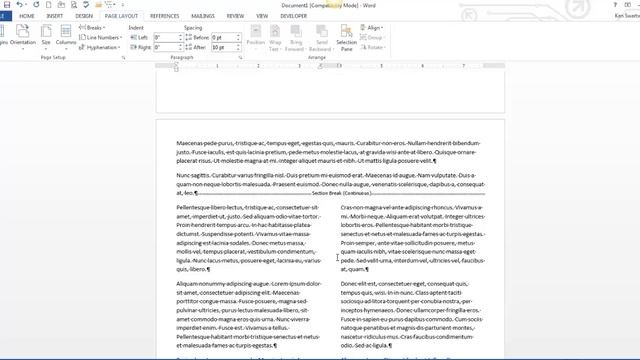This screenshot has width=640, height=360.
Task: Click in paragraph starting 'Pellentesque libero lectus'
Action: 249,238
